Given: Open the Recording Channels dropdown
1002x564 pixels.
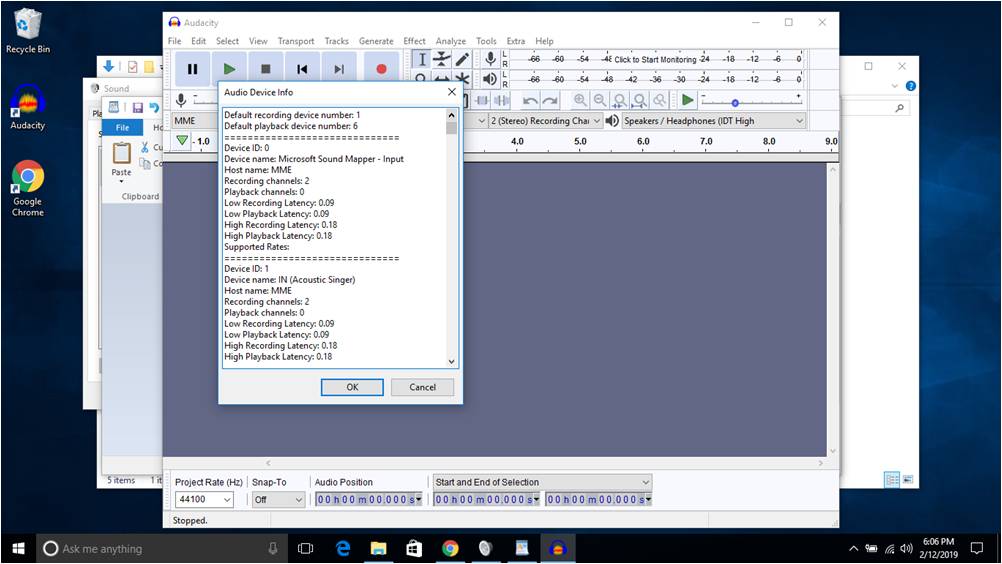Looking at the screenshot, I should 545,121.
